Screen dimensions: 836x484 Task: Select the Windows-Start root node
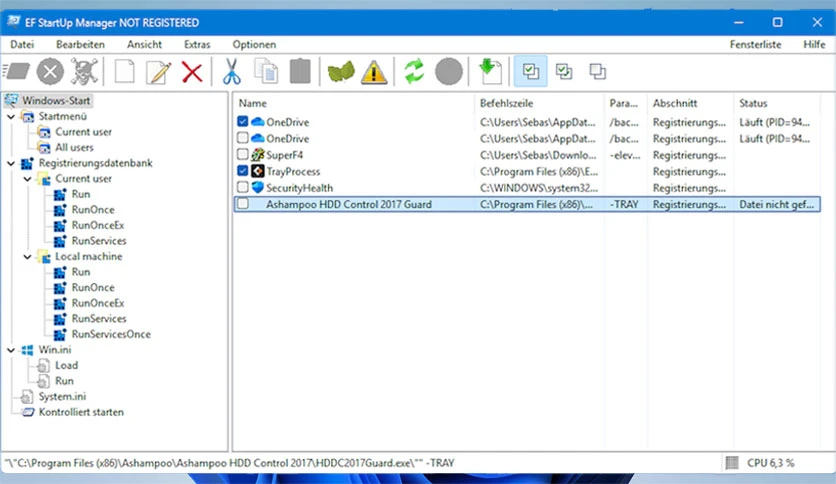(56, 100)
